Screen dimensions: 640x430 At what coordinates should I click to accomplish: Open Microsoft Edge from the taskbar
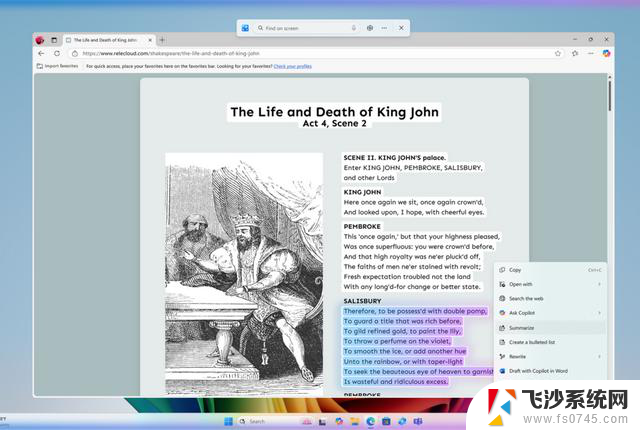(x=371, y=421)
